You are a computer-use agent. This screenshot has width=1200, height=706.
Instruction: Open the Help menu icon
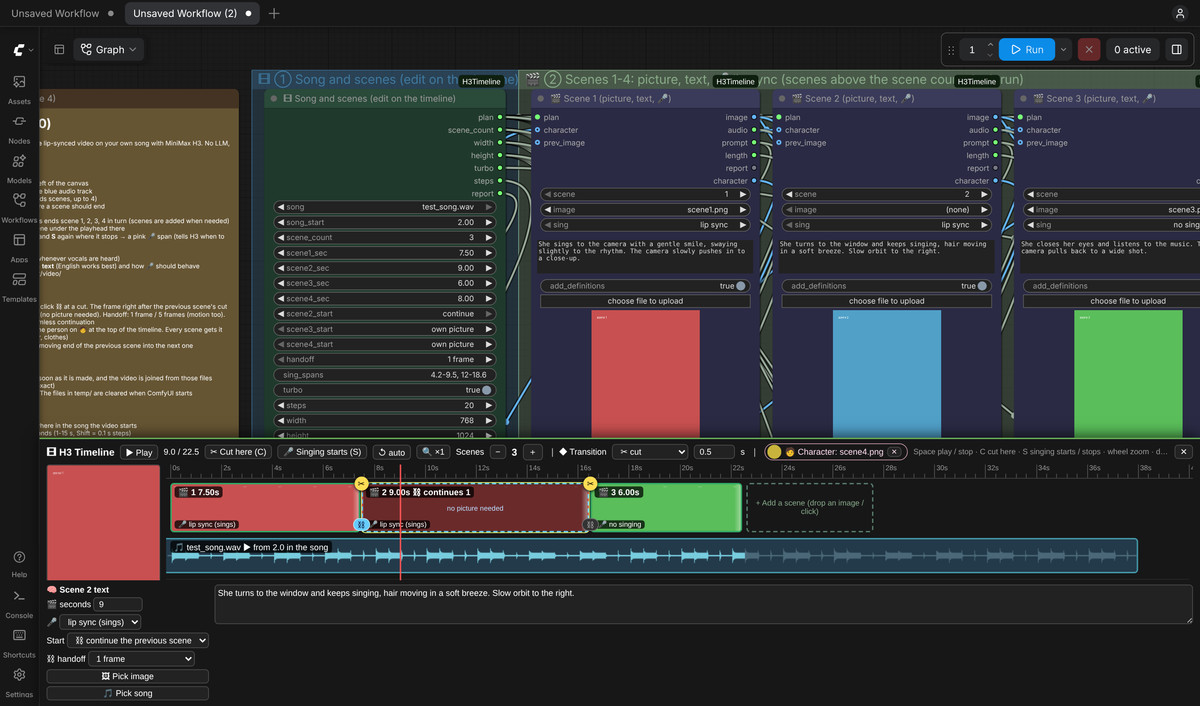(x=19, y=562)
